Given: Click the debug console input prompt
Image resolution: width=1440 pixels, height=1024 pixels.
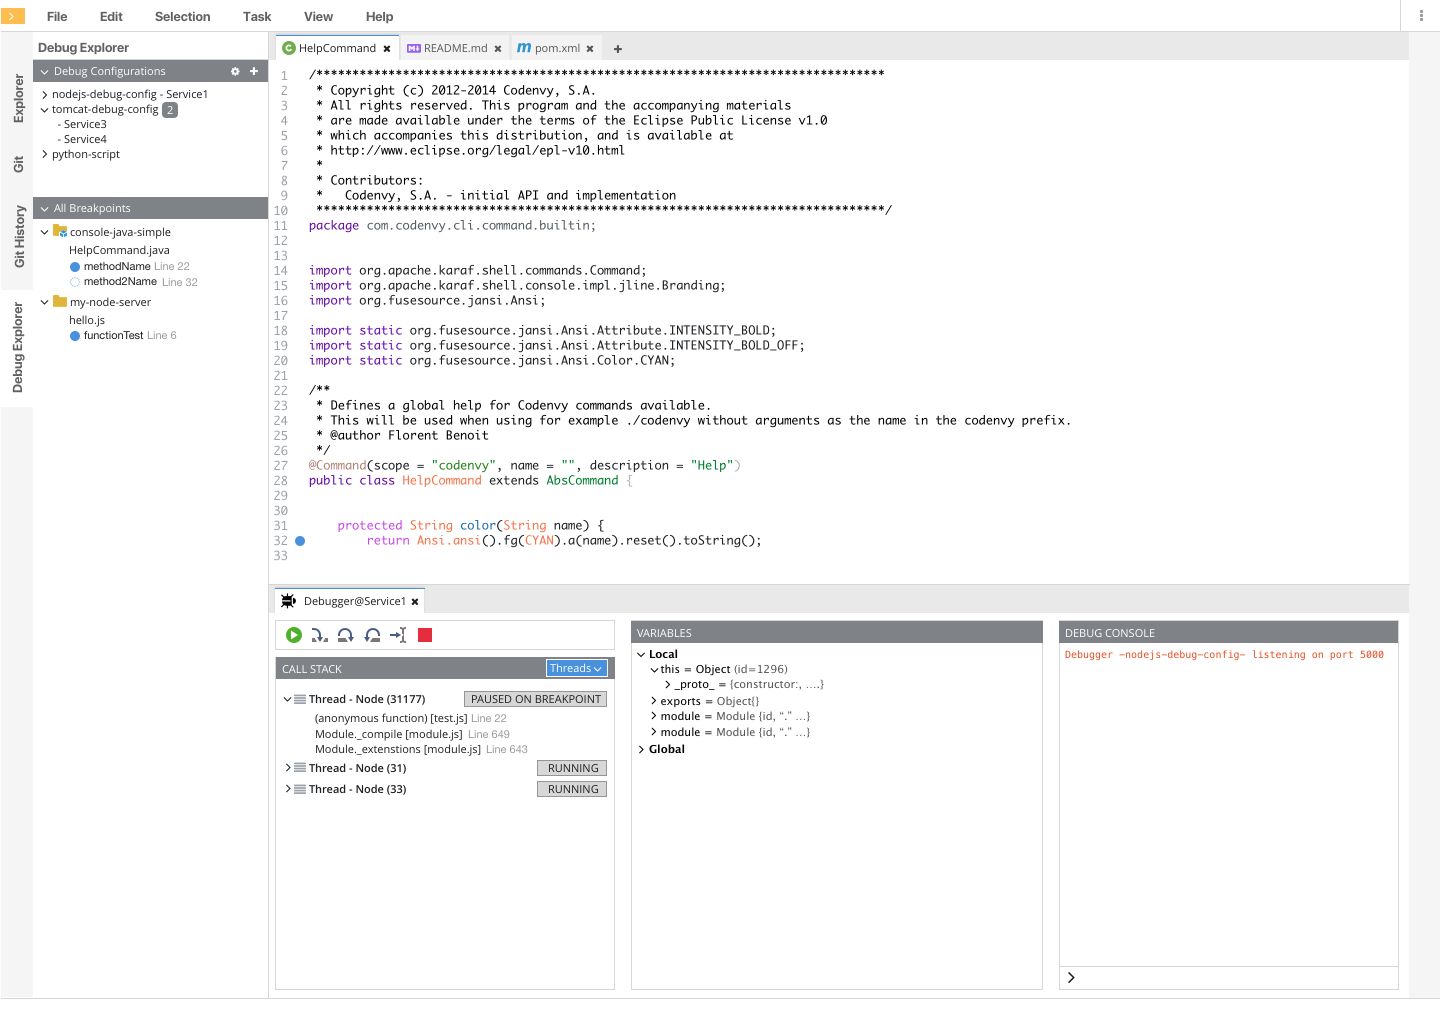Looking at the screenshot, I should click(x=1228, y=978).
